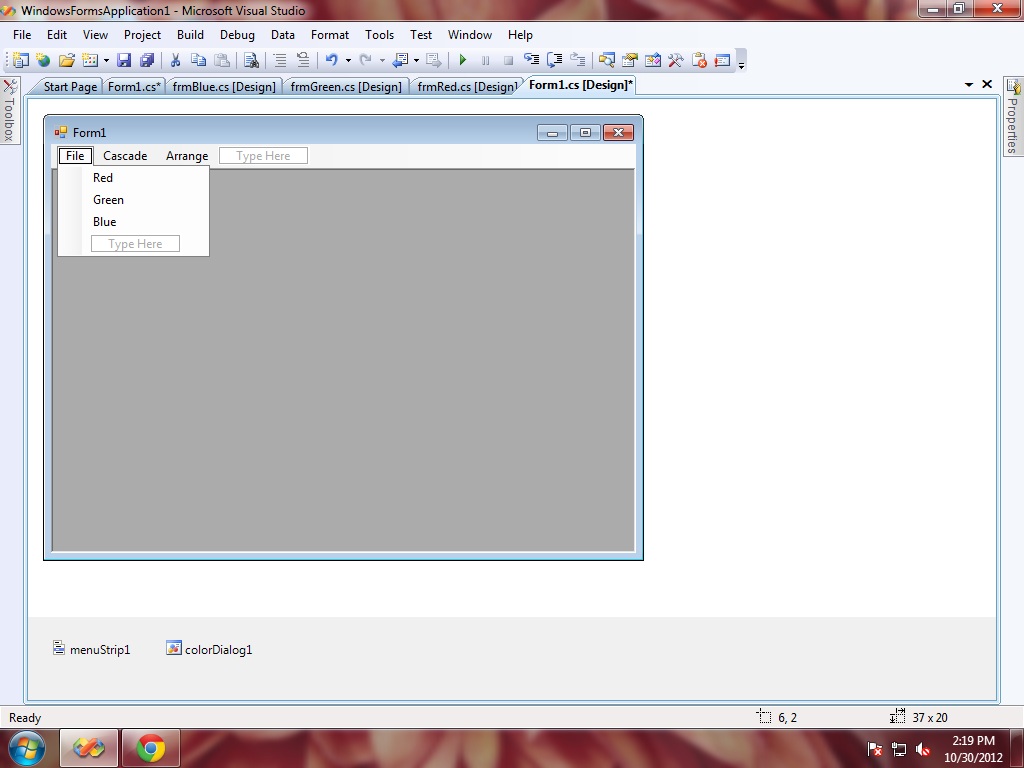Open the Debug menu

point(237,34)
